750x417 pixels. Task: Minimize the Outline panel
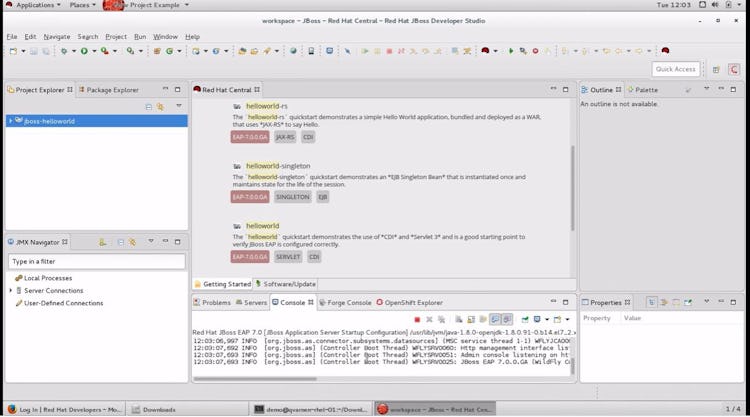(721, 89)
